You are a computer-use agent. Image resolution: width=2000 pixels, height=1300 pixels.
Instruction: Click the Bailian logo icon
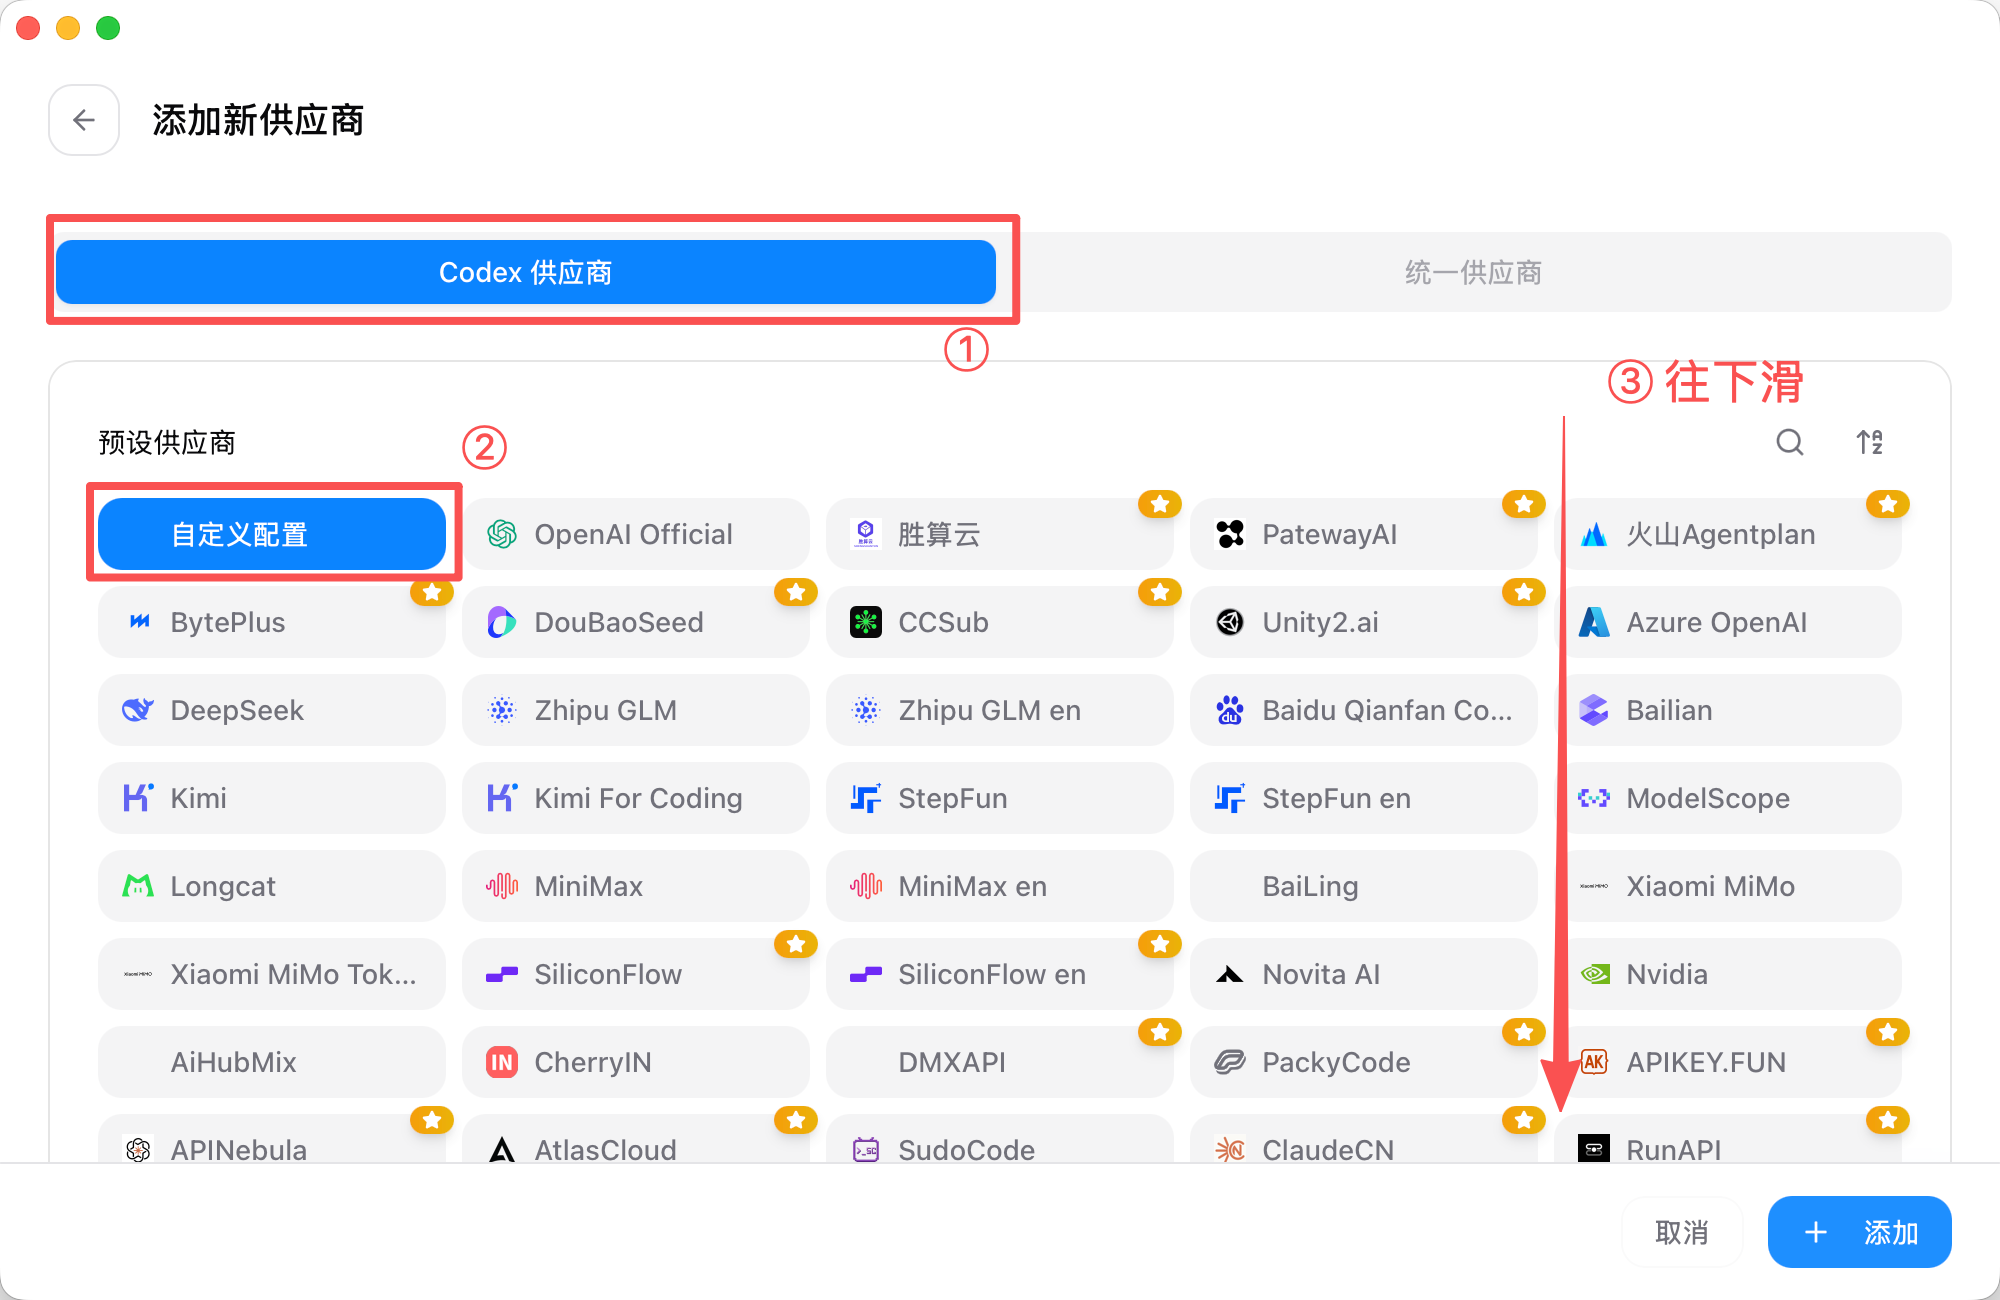(x=1594, y=710)
